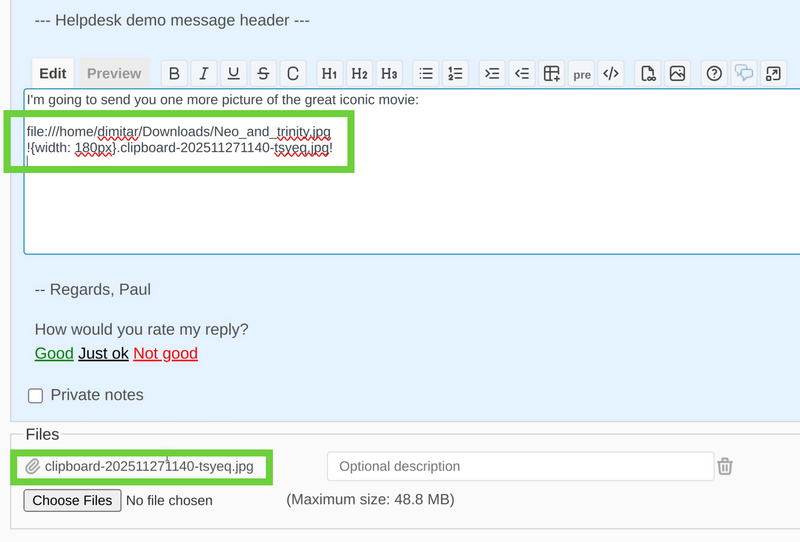The width and height of the screenshot is (800, 542).
Task: Insert a numbered list
Action: pos(456,73)
